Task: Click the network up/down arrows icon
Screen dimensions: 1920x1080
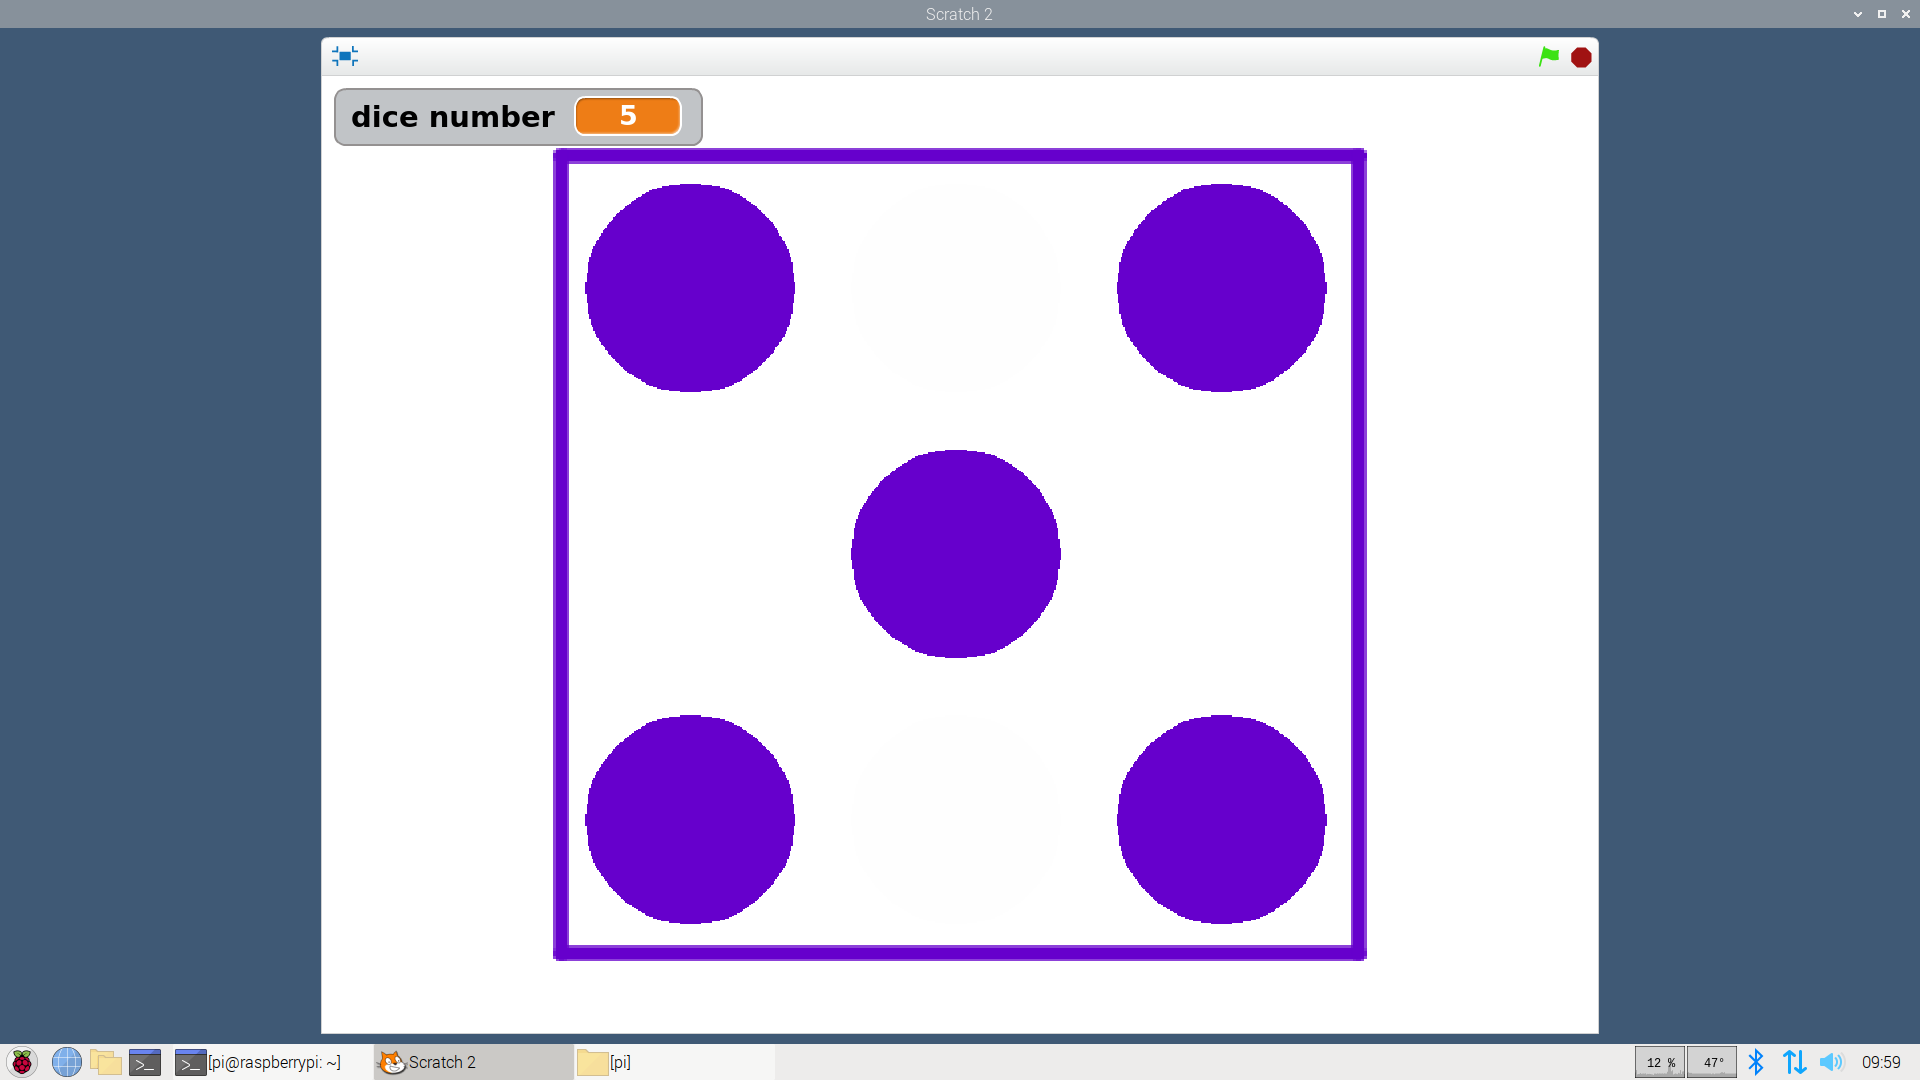Action: click(1796, 1062)
